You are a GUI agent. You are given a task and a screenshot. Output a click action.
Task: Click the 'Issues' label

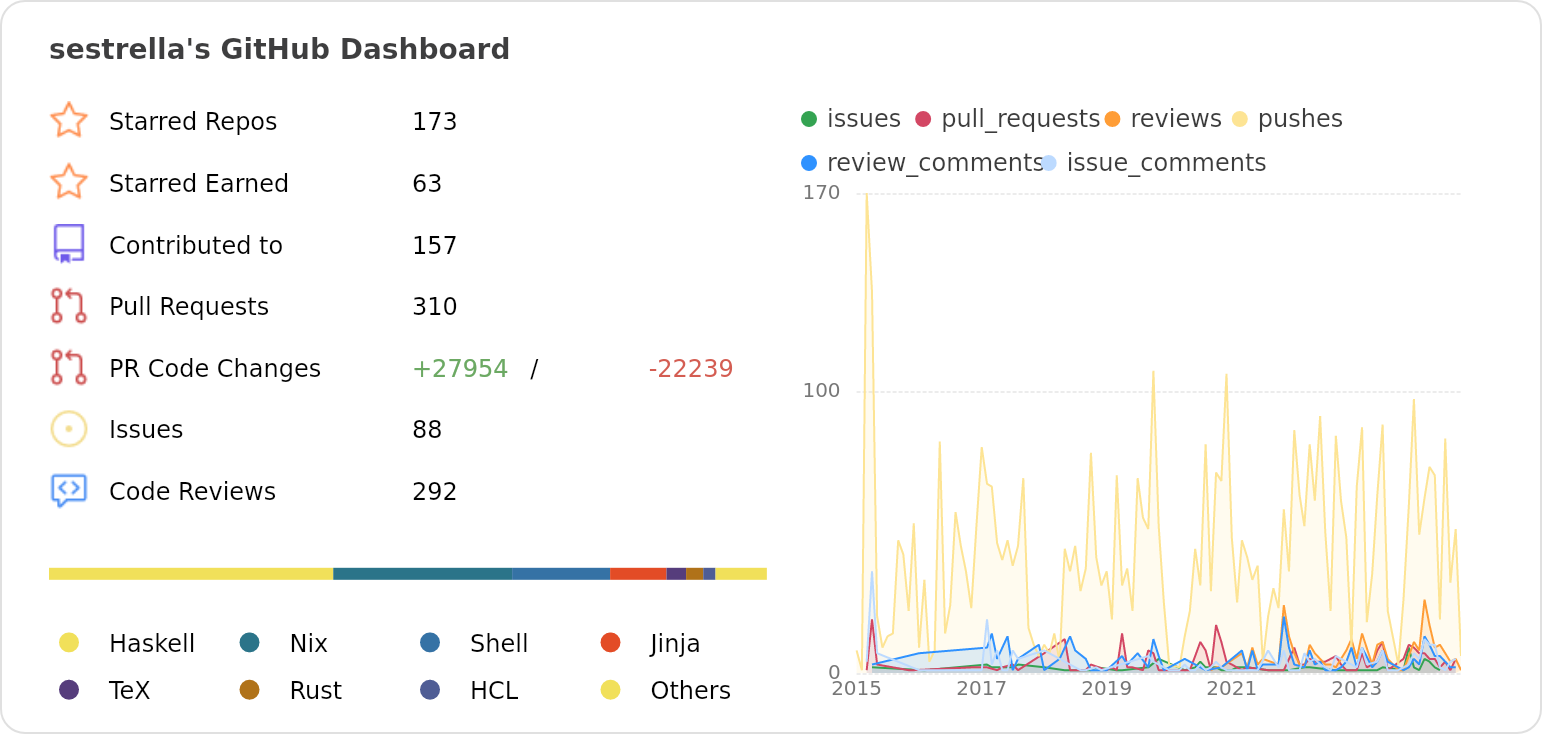(x=146, y=430)
